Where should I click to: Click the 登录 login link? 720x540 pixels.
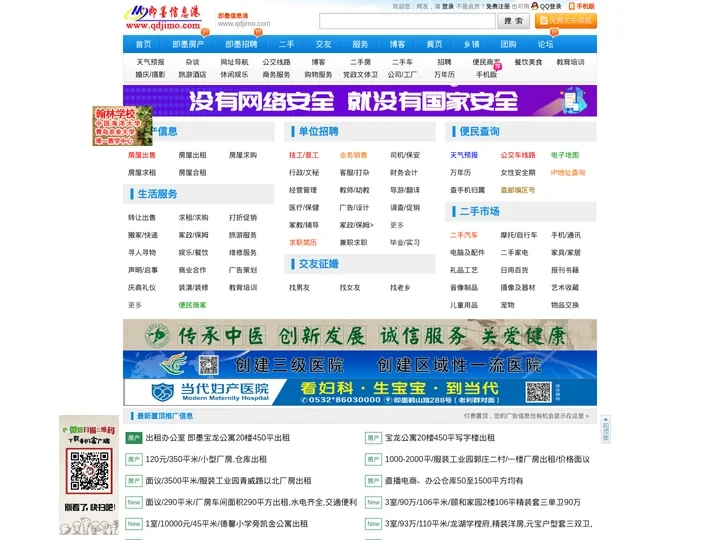point(448,6)
